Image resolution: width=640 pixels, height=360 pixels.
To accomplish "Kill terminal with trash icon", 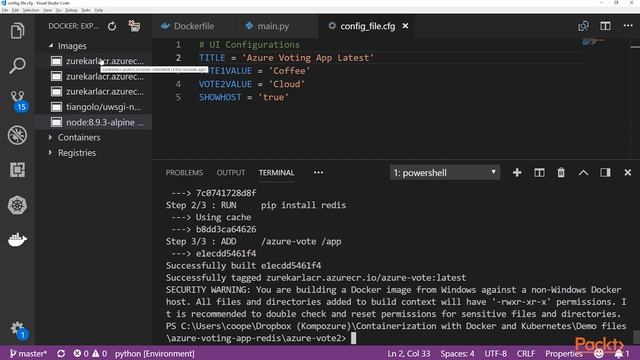I will pyautogui.click(x=561, y=173).
